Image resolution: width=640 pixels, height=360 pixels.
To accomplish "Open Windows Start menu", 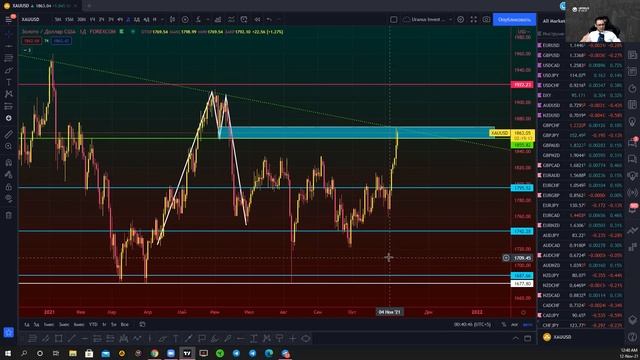I will [x=8, y=353].
